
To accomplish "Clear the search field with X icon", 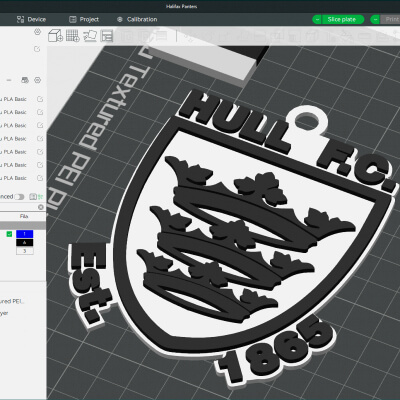I will [41, 207].
